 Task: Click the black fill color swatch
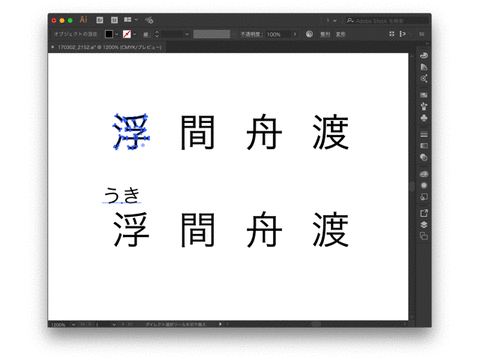109,34
